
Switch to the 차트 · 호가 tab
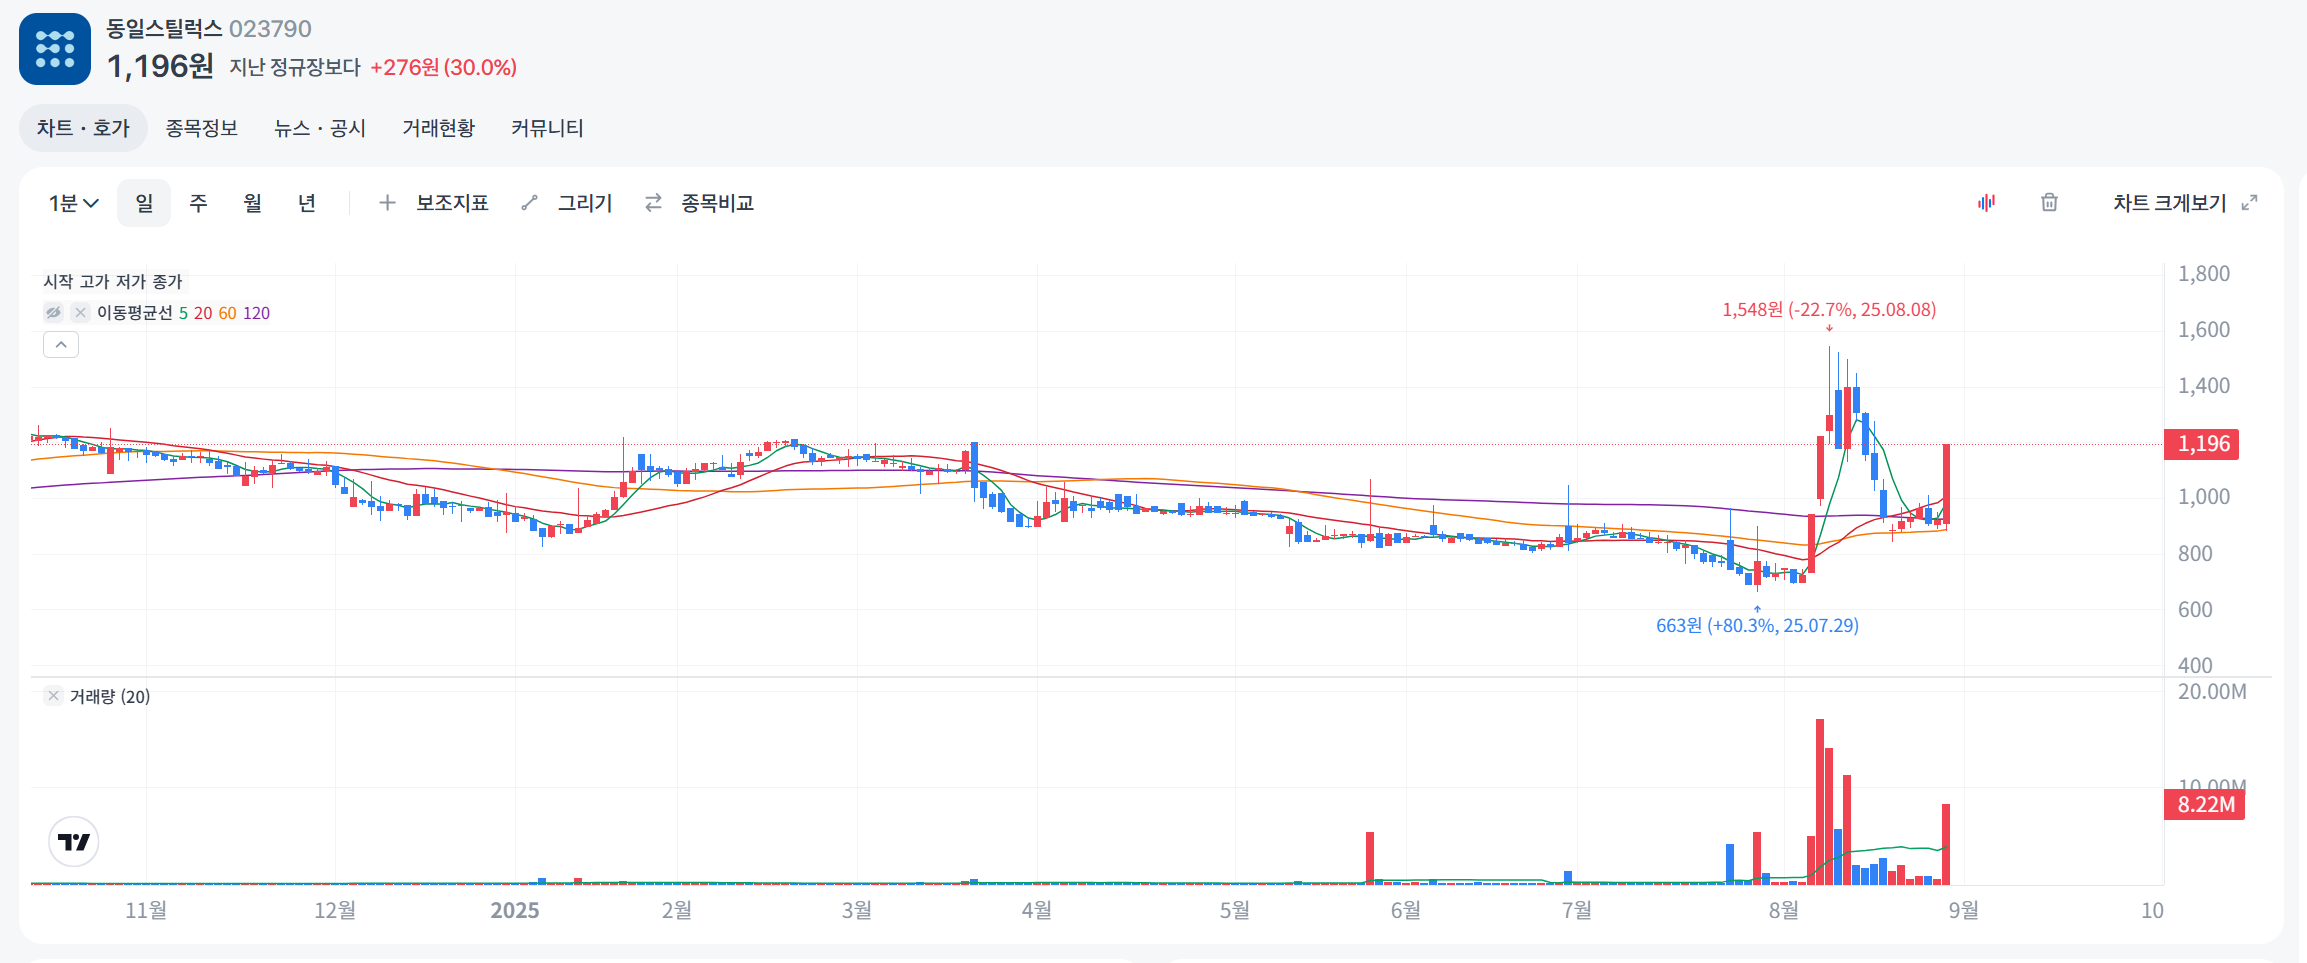(83, 128)
